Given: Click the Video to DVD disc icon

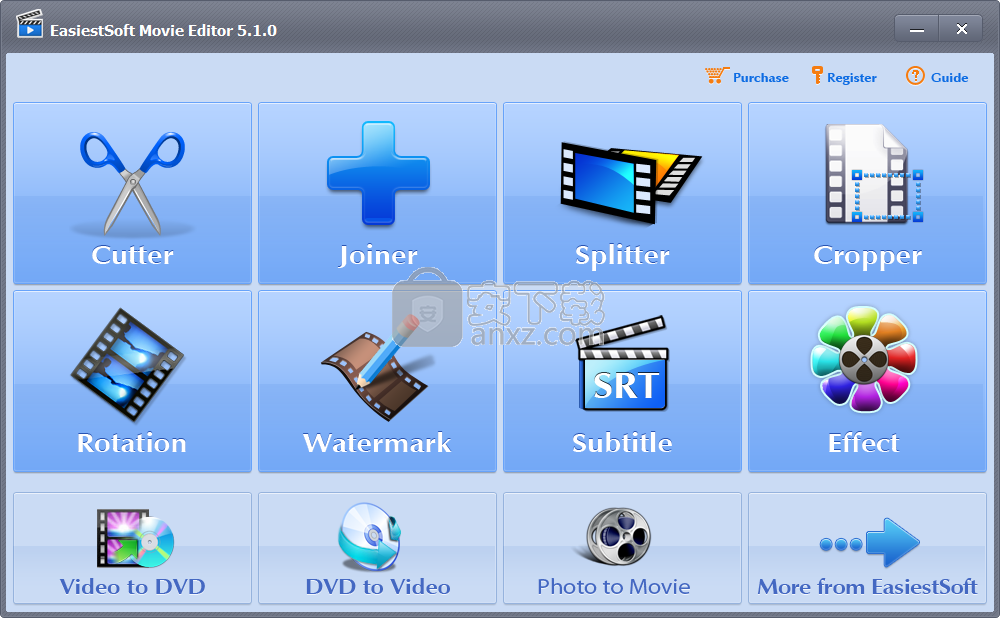Looking at the screenshot, I should 135,538.
